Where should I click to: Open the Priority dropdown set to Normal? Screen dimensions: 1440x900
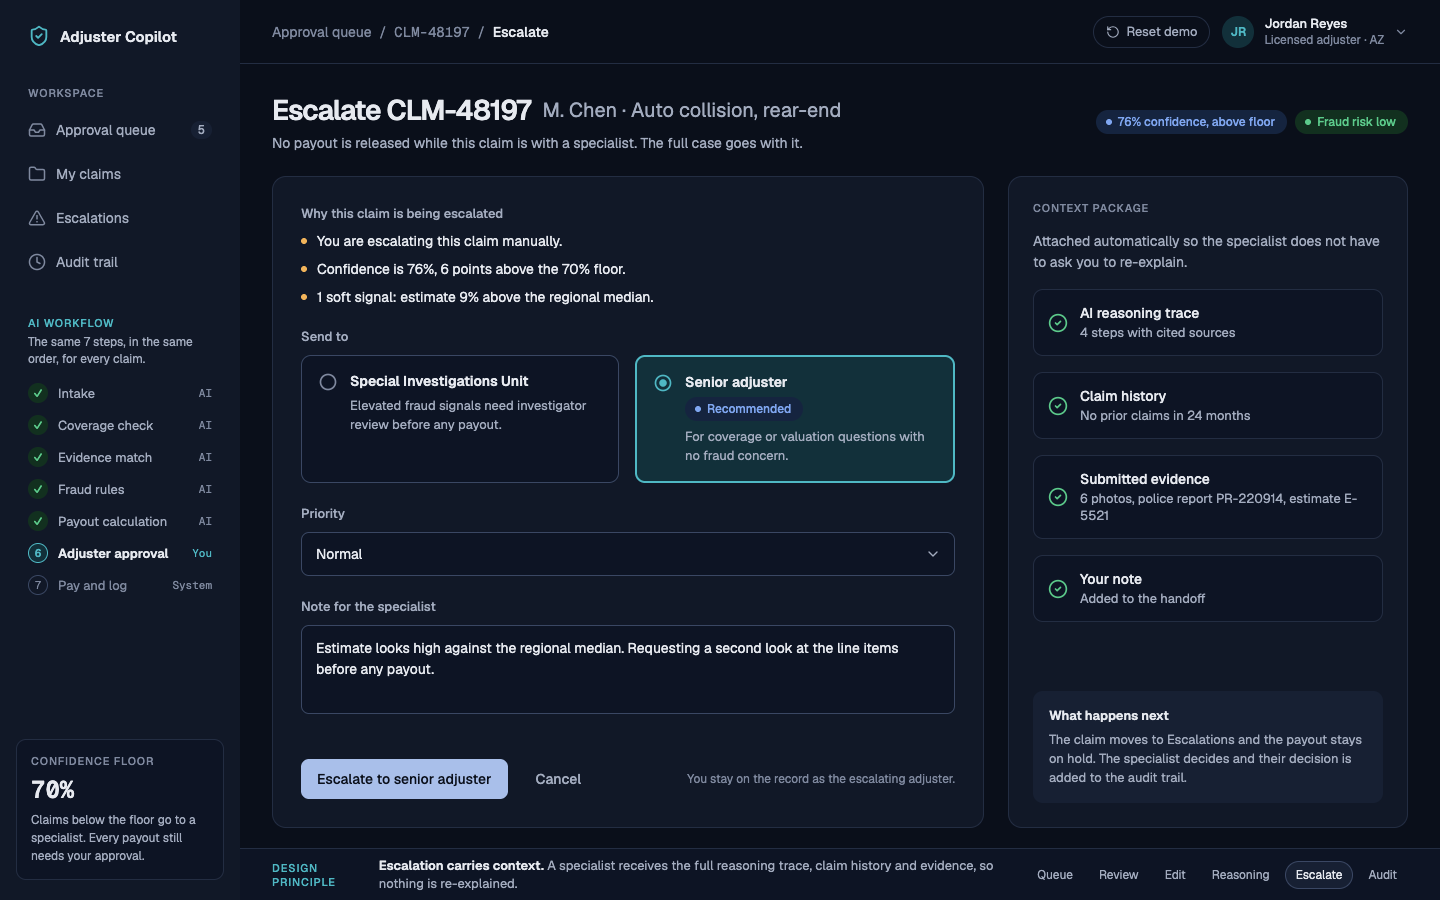(628, 554)
